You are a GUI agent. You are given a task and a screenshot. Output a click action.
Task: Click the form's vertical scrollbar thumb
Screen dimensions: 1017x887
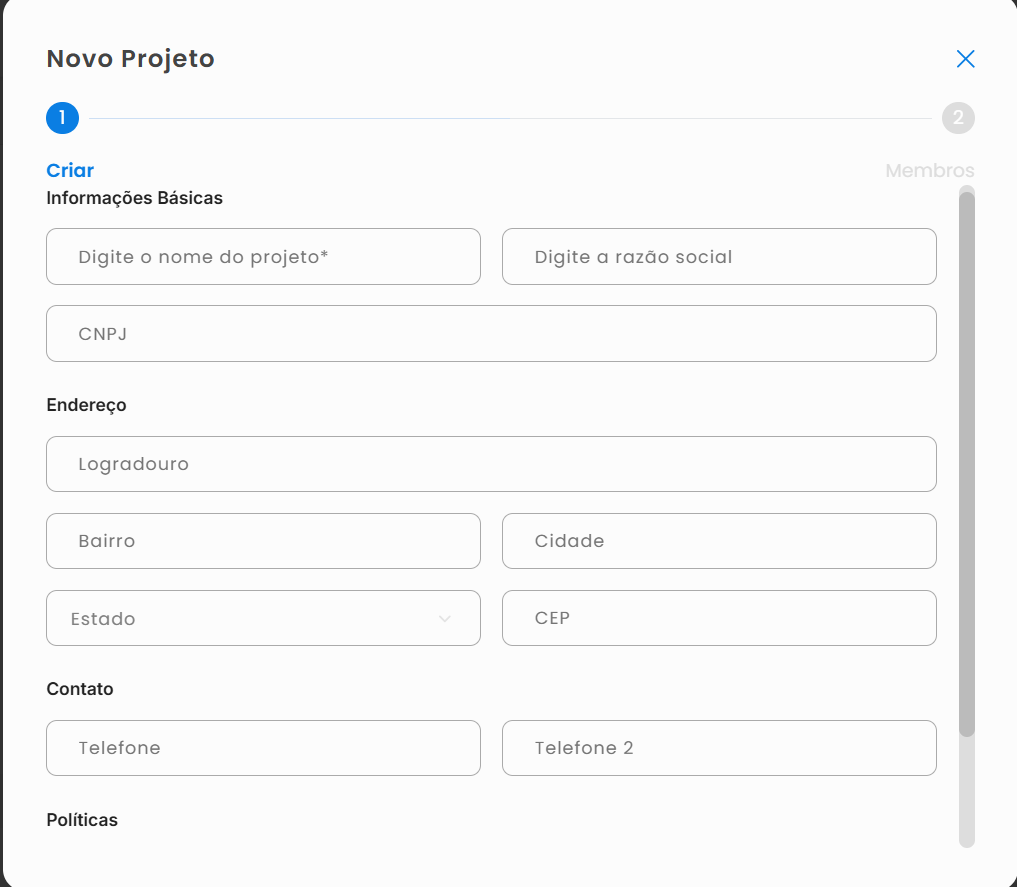[x=966, y=460]
